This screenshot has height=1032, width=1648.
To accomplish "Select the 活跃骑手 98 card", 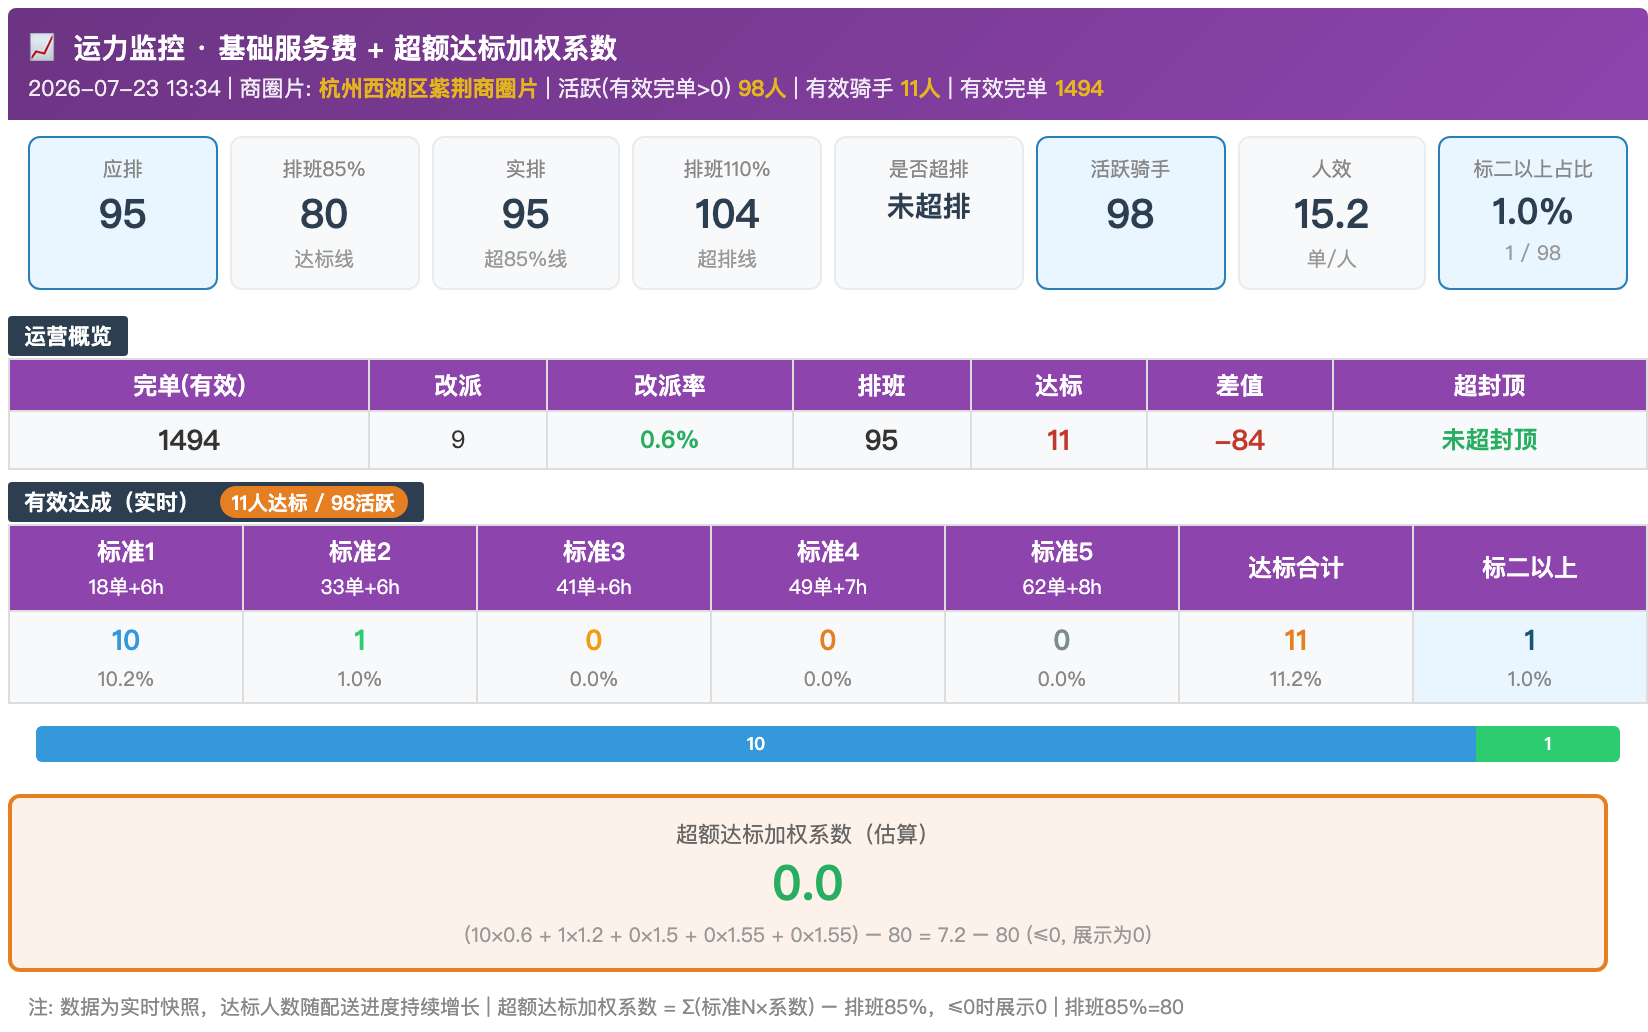I will tap(1131, 213).
